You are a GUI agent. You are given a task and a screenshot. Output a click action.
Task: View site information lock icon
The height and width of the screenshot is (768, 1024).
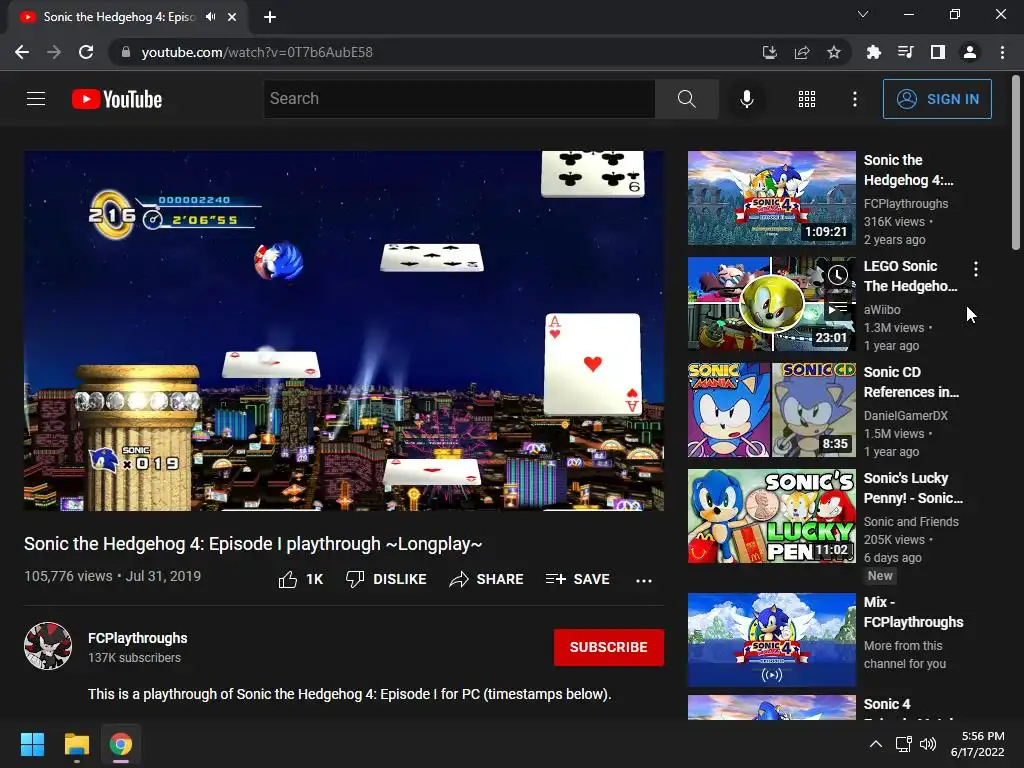pos(126,52)
